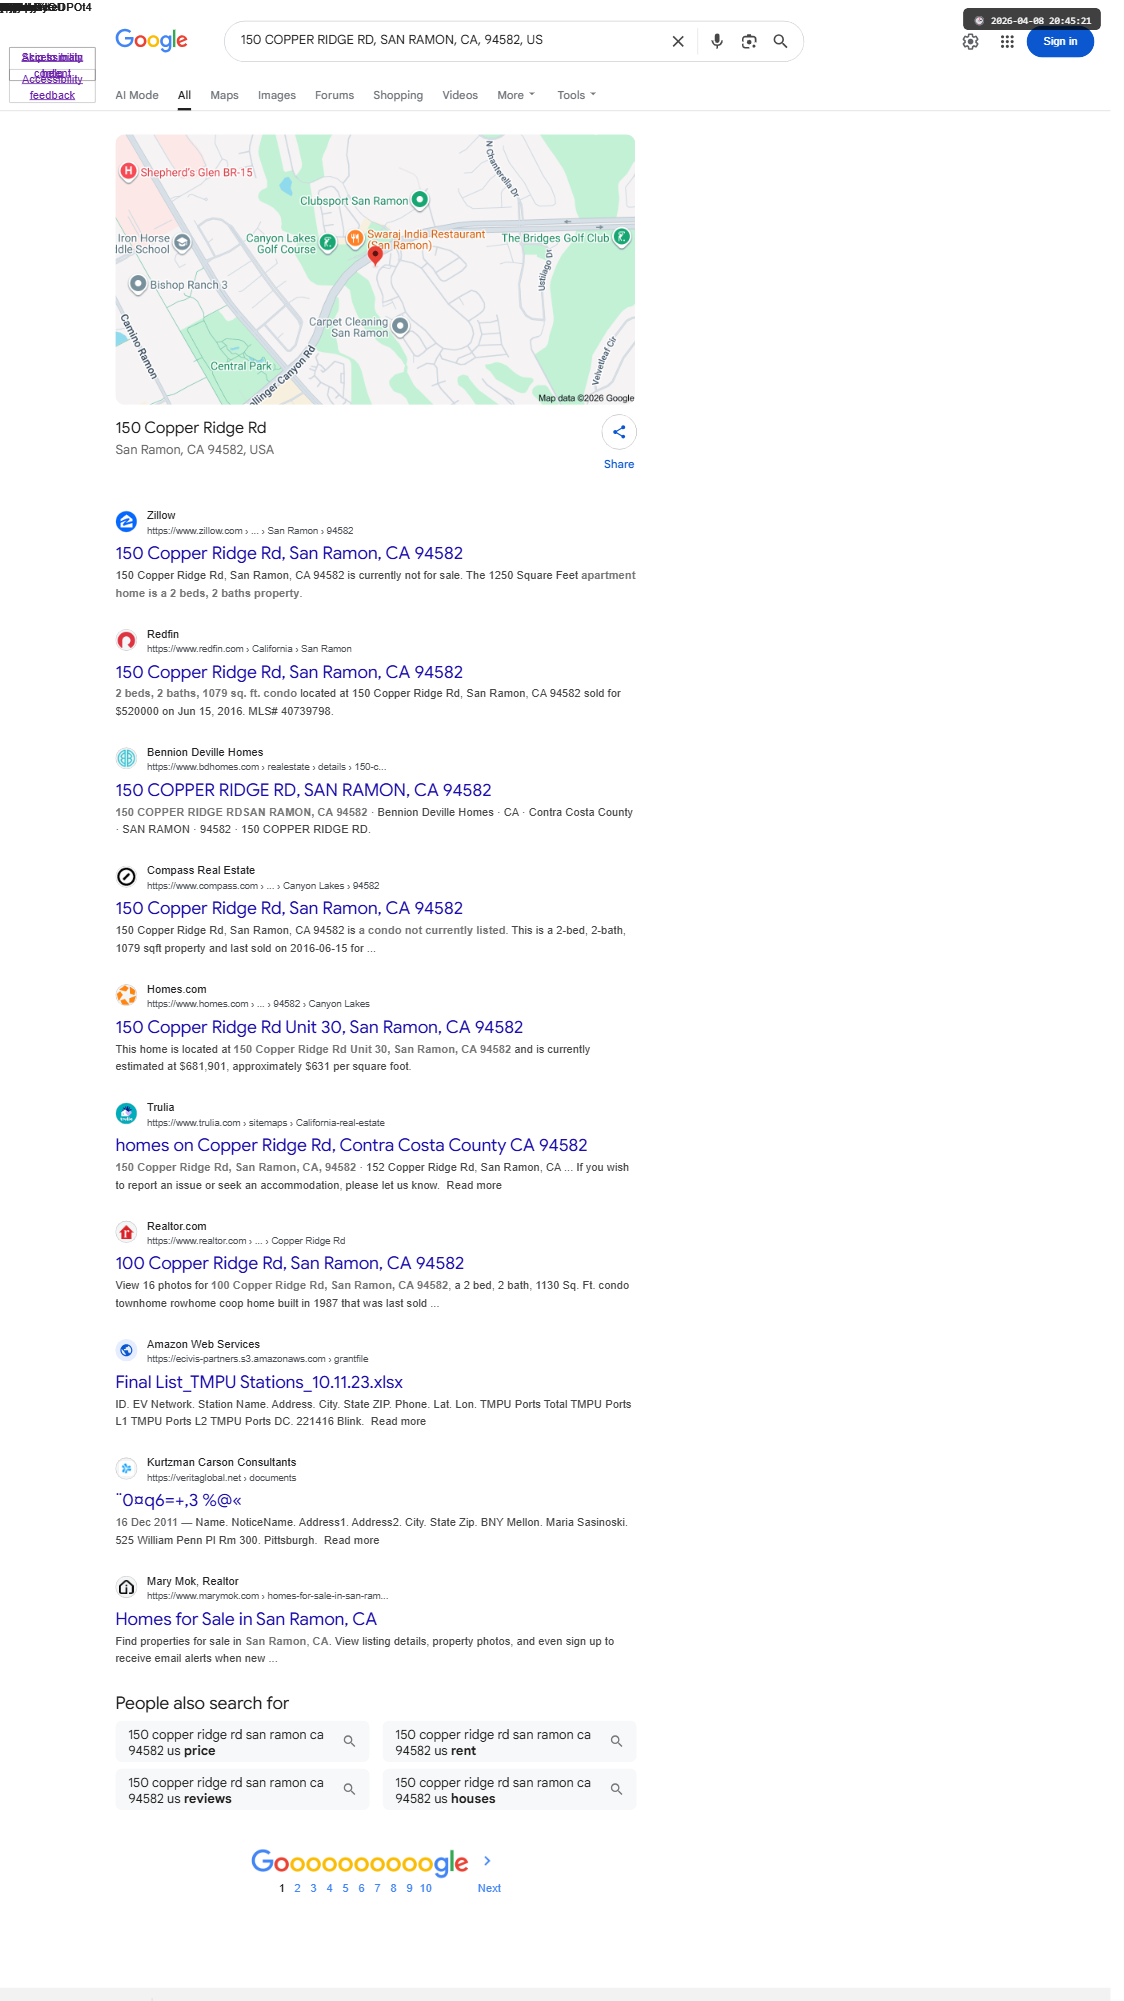Click the Compass Real Estate favicon
Viewport: 1124px width, 2001px height.
click(x=126, y=877)
